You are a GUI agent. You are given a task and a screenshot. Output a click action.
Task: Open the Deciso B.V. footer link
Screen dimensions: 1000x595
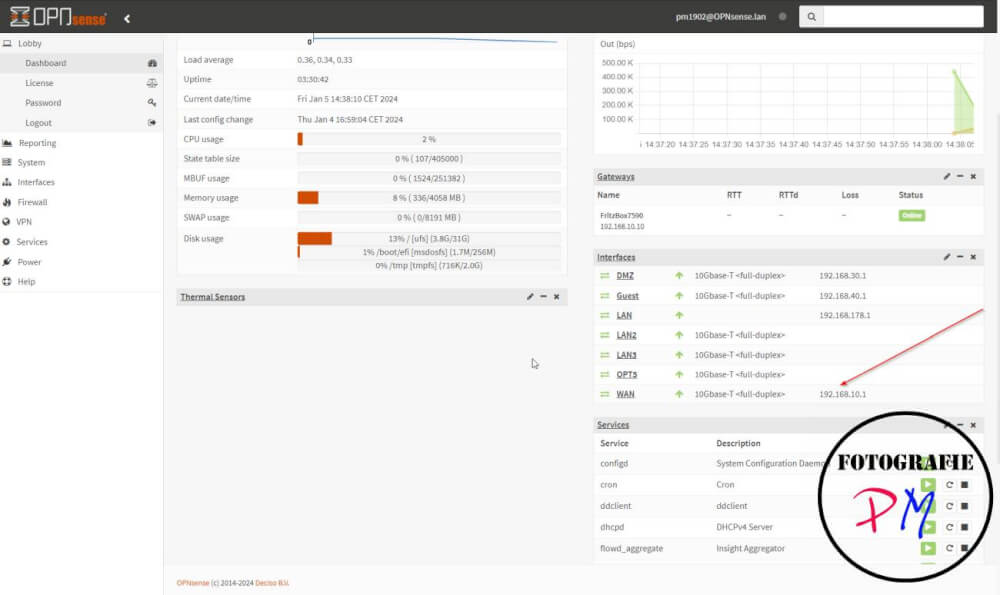pos(272,583)
